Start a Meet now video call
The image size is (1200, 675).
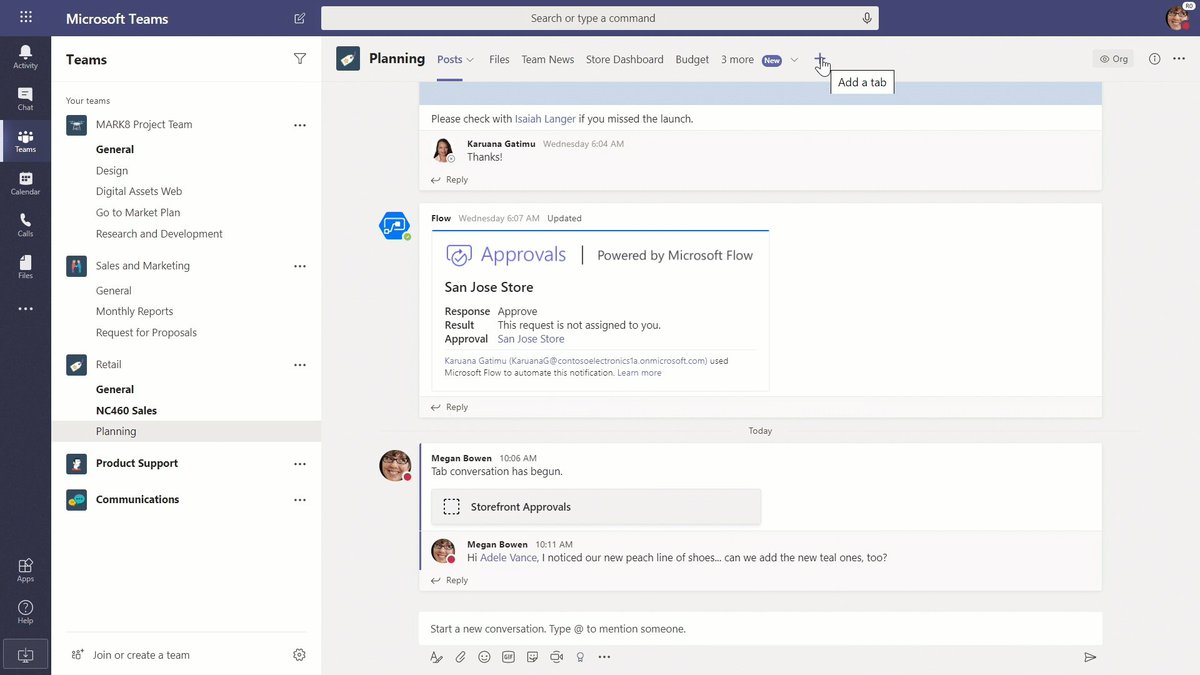click(x=556, y=657)
